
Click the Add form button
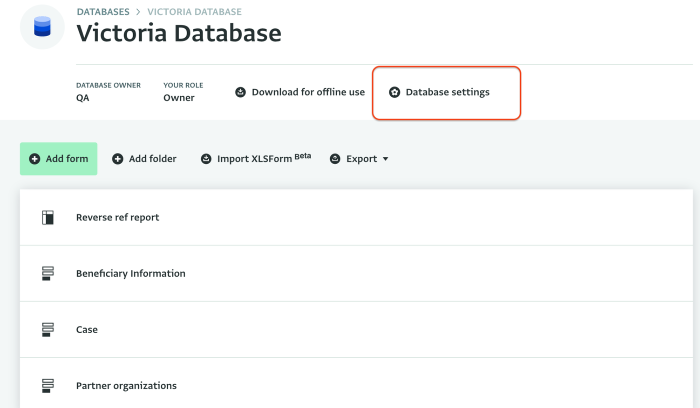[58, 159]
